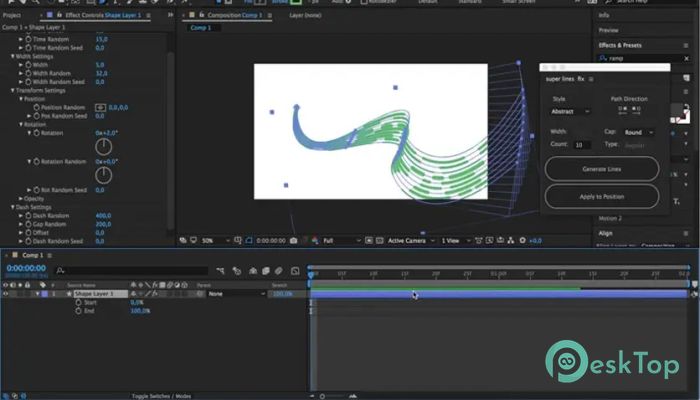Image resolution: width=700 pixels, height=400 pixels.
Task: Toggle the shy layers icon in the timeline
Action: [253, 271]
